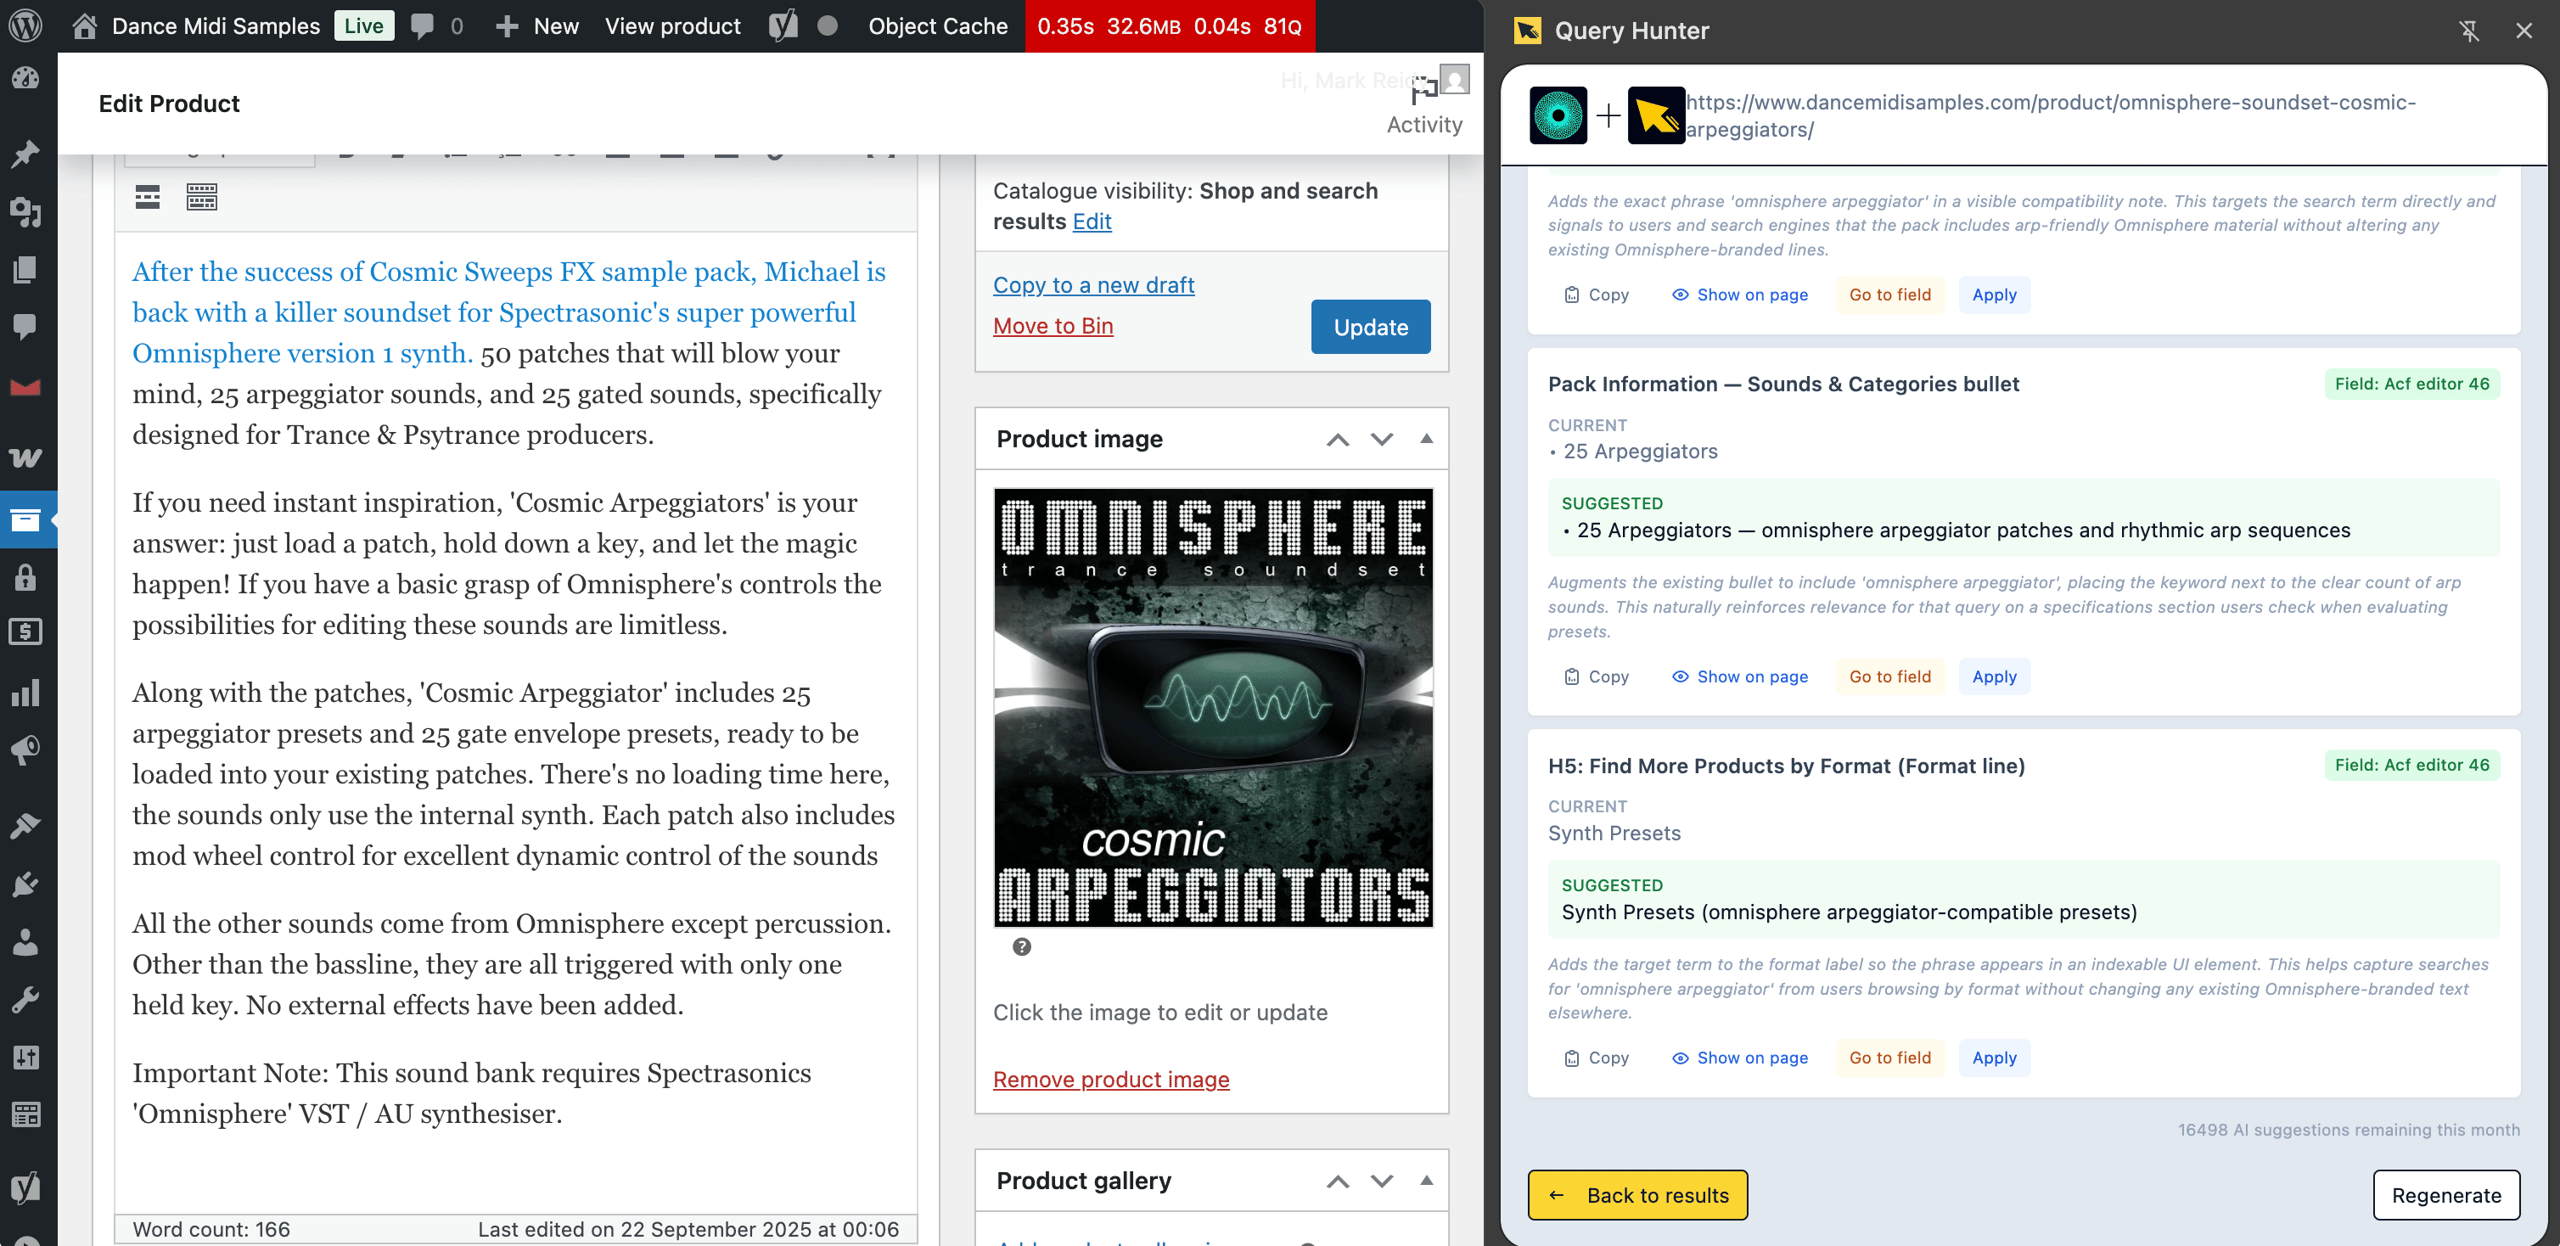Click the Remove product image link
The height and width of the screenshot is (1246, 2560).
coord(1111,1079)
